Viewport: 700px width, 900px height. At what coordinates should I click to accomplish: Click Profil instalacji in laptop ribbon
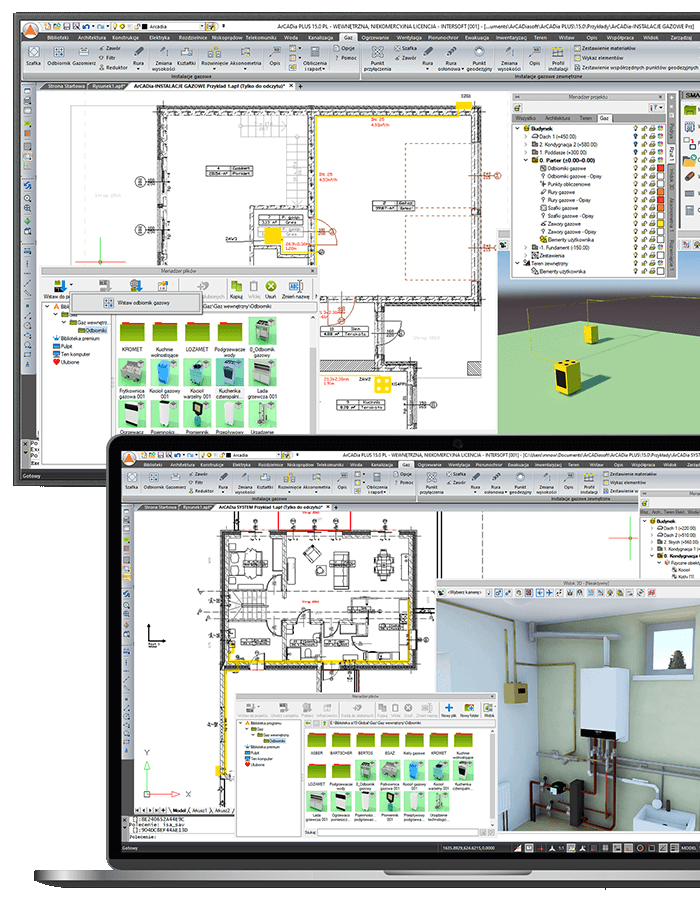589,483
